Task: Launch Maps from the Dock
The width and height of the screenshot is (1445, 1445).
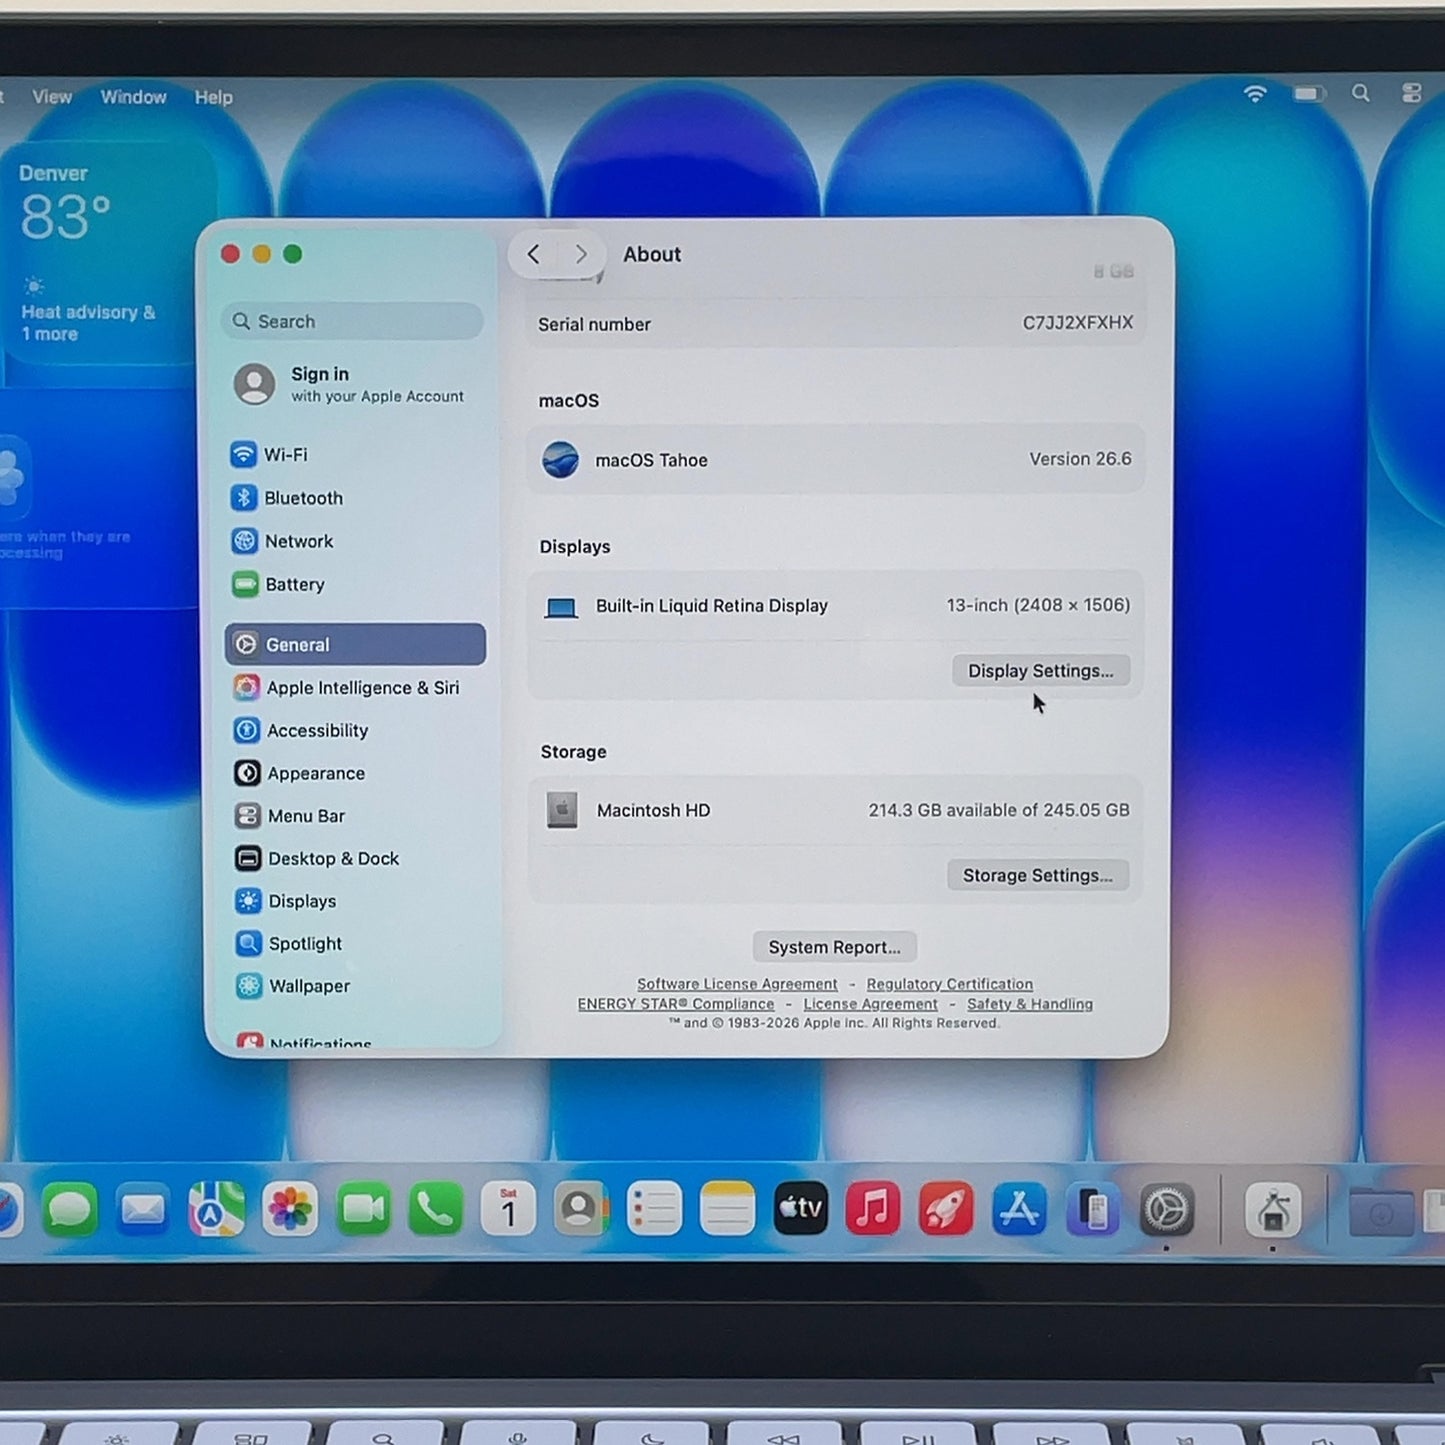Action: (216, 1209)
